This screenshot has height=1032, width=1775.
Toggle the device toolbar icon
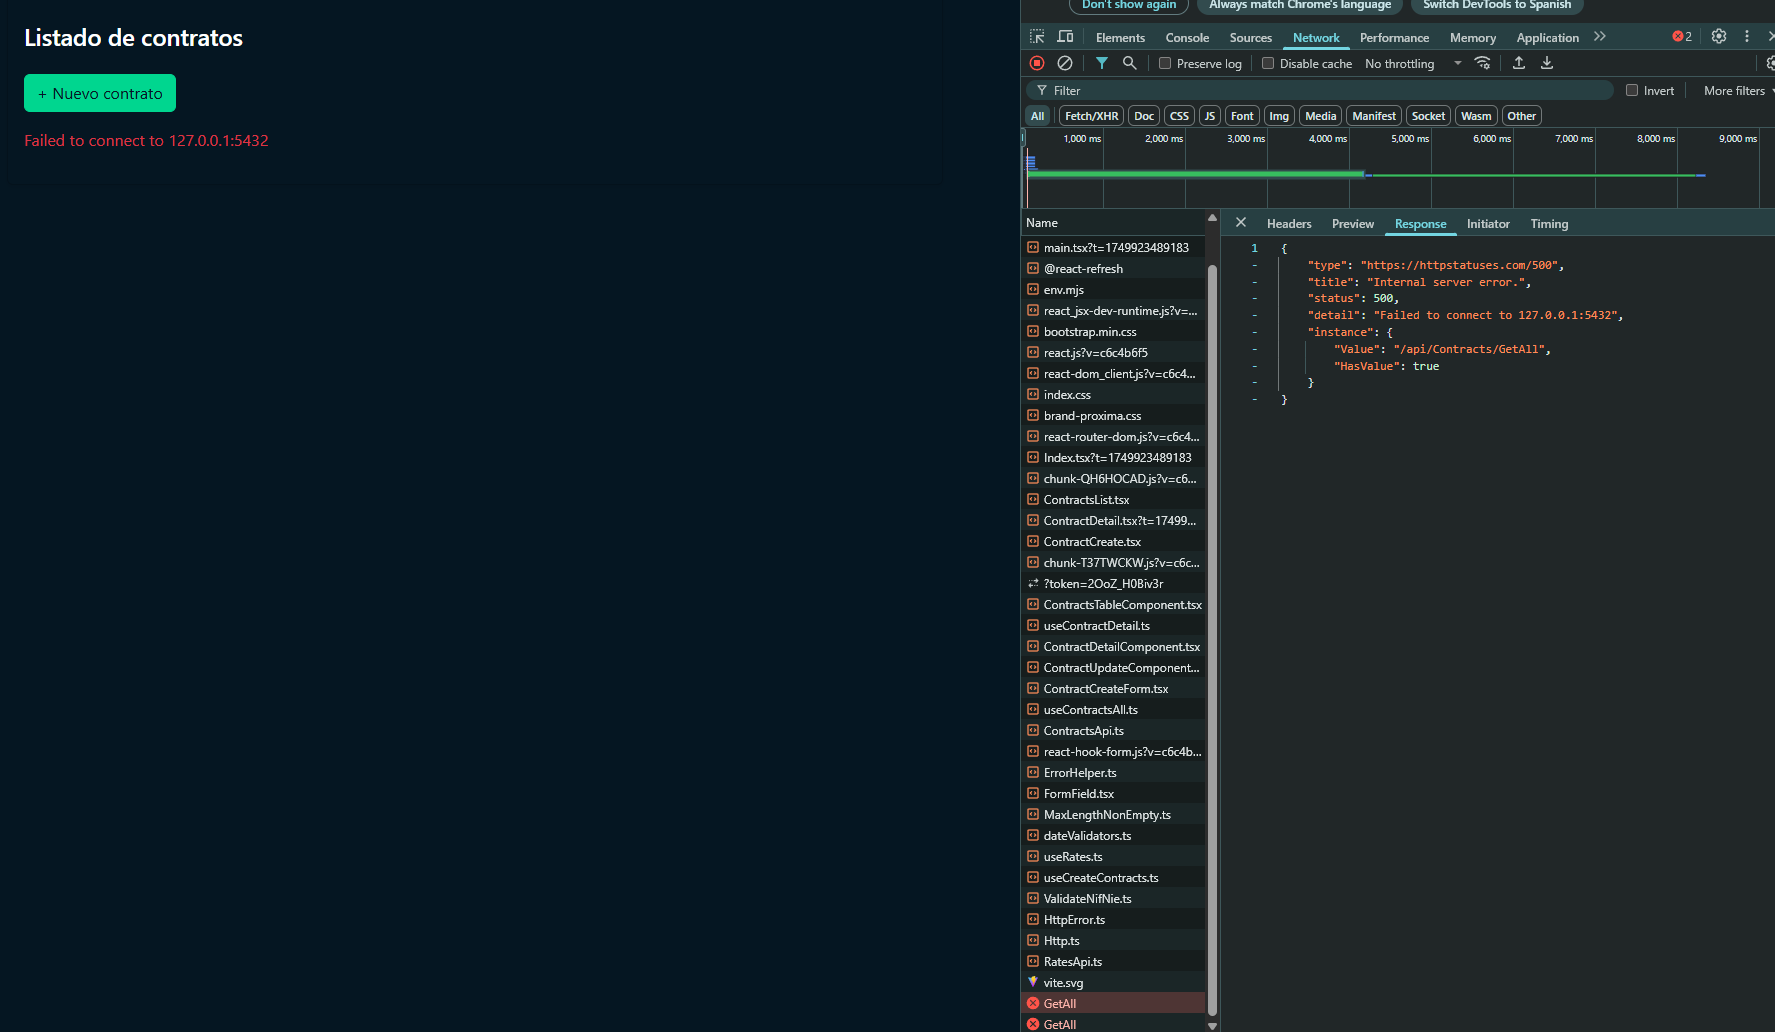[x=1065, y=37]
